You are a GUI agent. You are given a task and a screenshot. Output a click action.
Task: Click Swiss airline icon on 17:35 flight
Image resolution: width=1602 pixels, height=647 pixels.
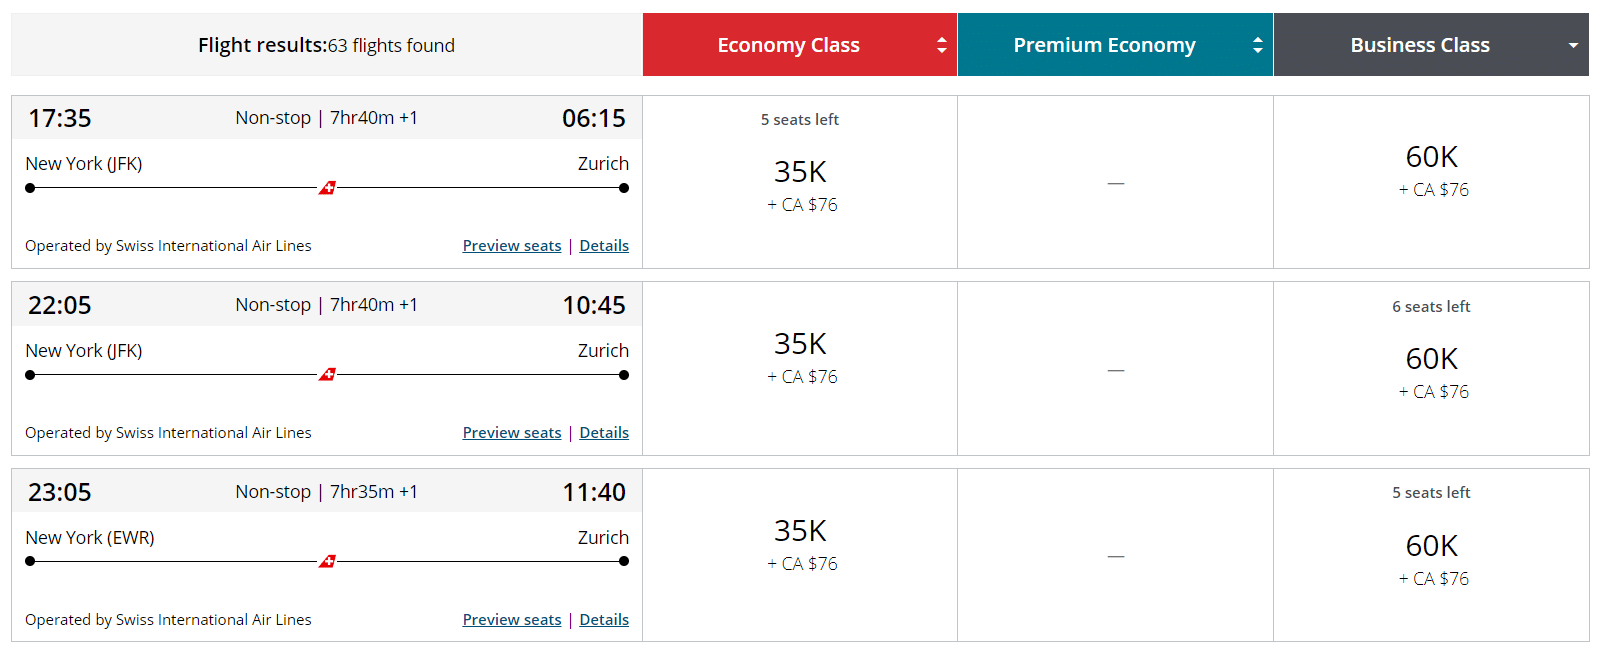click(327, 188)
